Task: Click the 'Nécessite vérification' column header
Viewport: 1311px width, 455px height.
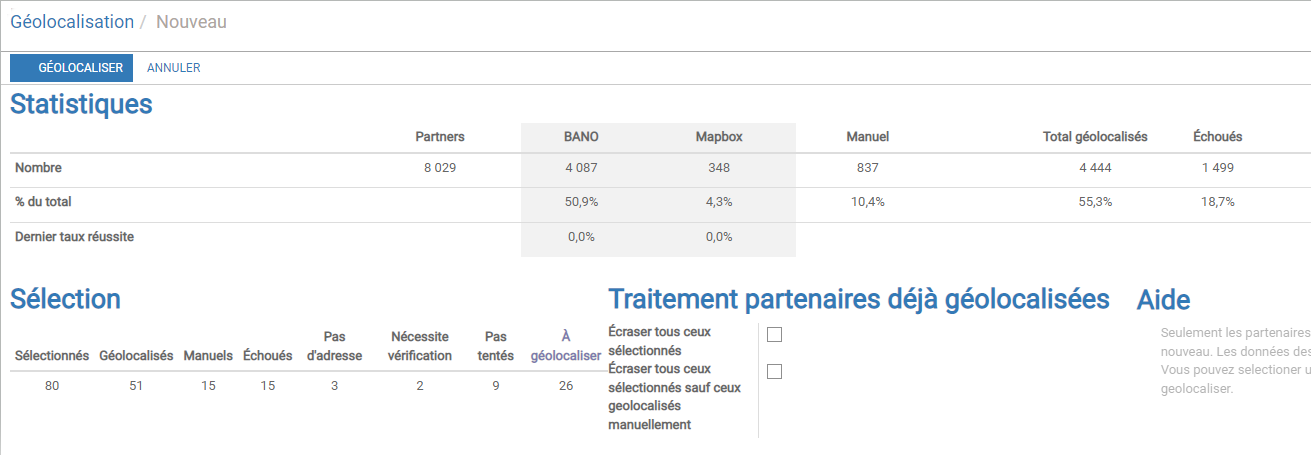Action: pyautogui.click(x=420, y=346)
